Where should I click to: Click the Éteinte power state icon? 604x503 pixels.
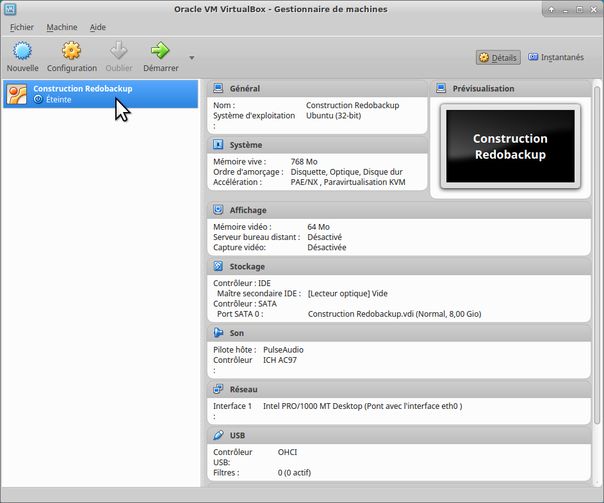pyautogui.click(x=38, y=99)
